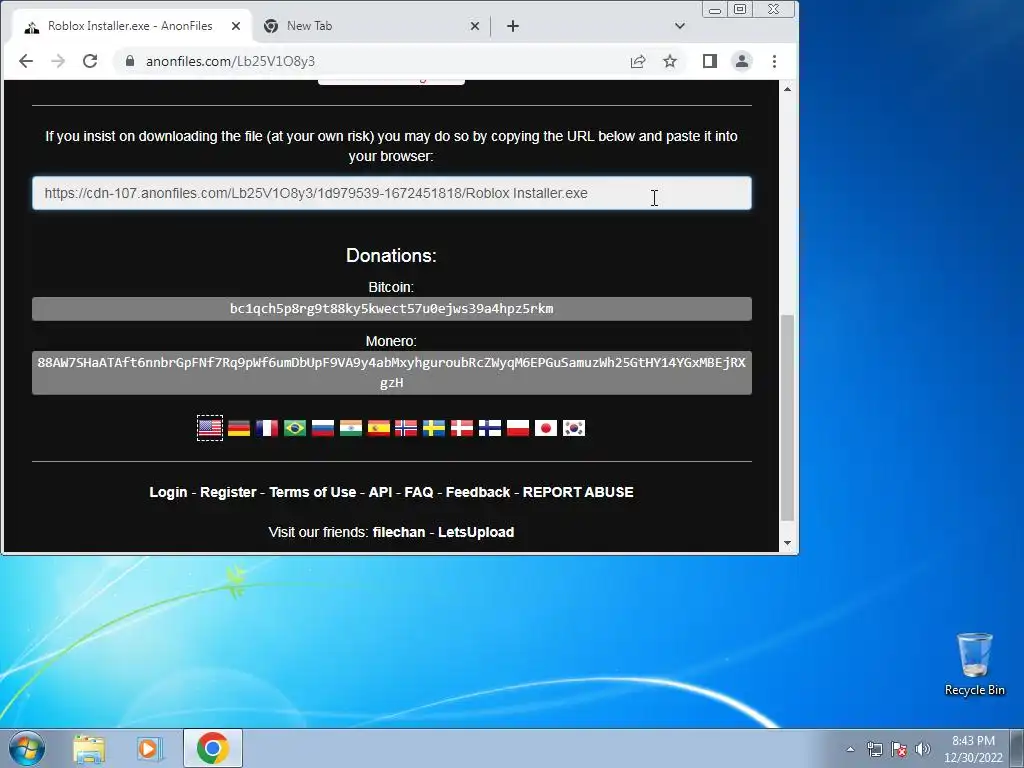Screen dimensions: 1024x768
Task: Select the Japanese flag language
Action: pyautogui.click(x=546, y=428)
